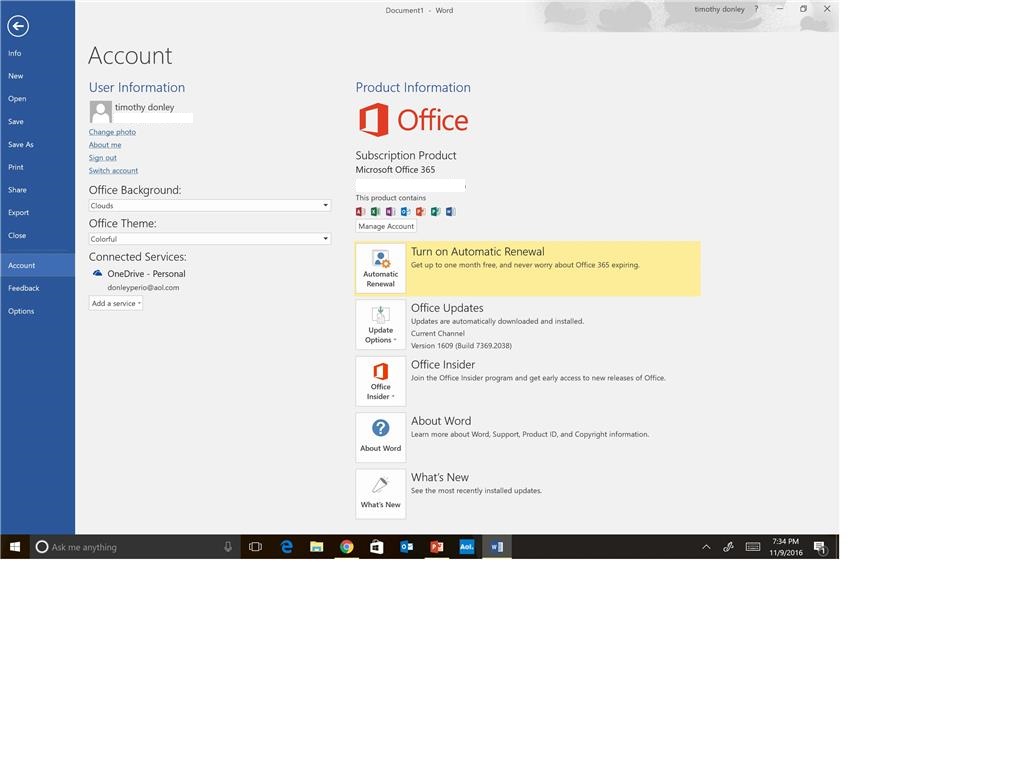Open the Action Center notification icon
The width and height of the screenshot is (1024, 765).
[820, 547]
